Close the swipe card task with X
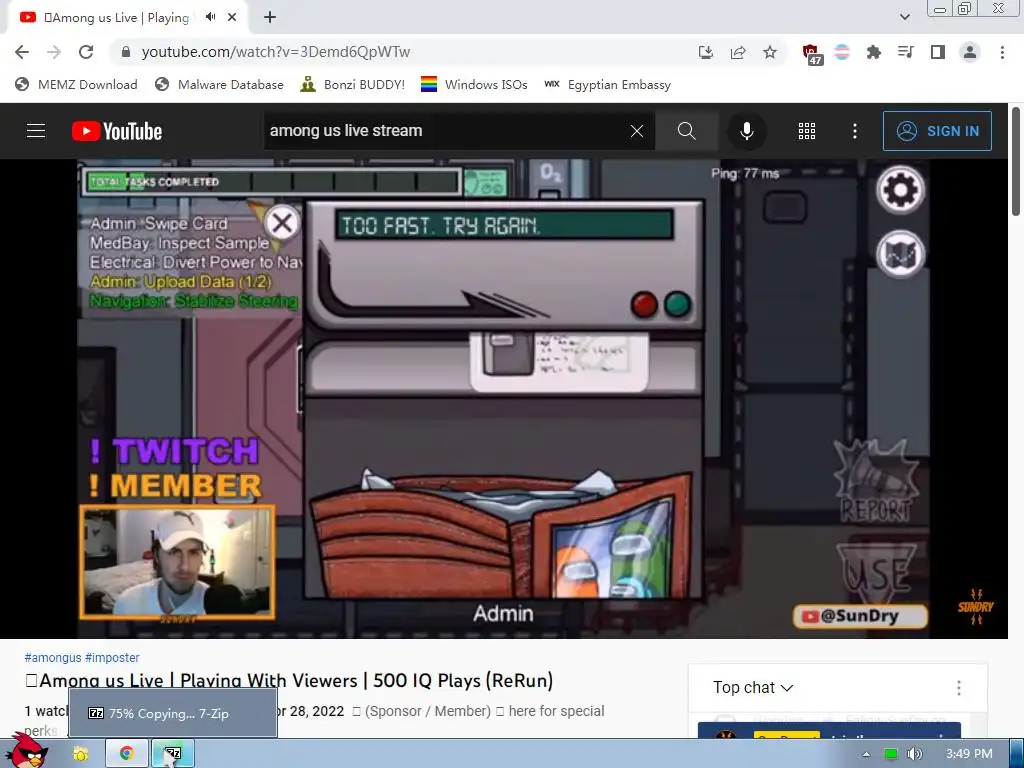The height and width of the screenshot is (768, 1024). (x=282, y=223)
